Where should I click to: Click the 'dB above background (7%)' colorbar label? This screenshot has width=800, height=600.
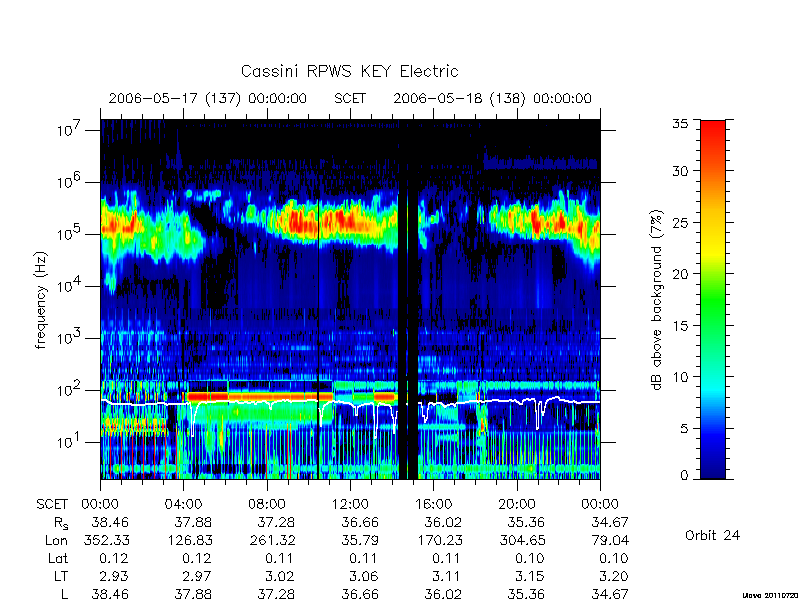click(657, 300)
